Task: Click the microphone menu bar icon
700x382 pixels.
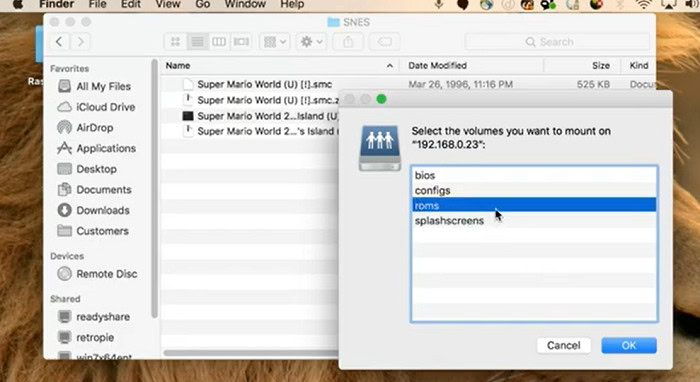Action: pos(439,4)
